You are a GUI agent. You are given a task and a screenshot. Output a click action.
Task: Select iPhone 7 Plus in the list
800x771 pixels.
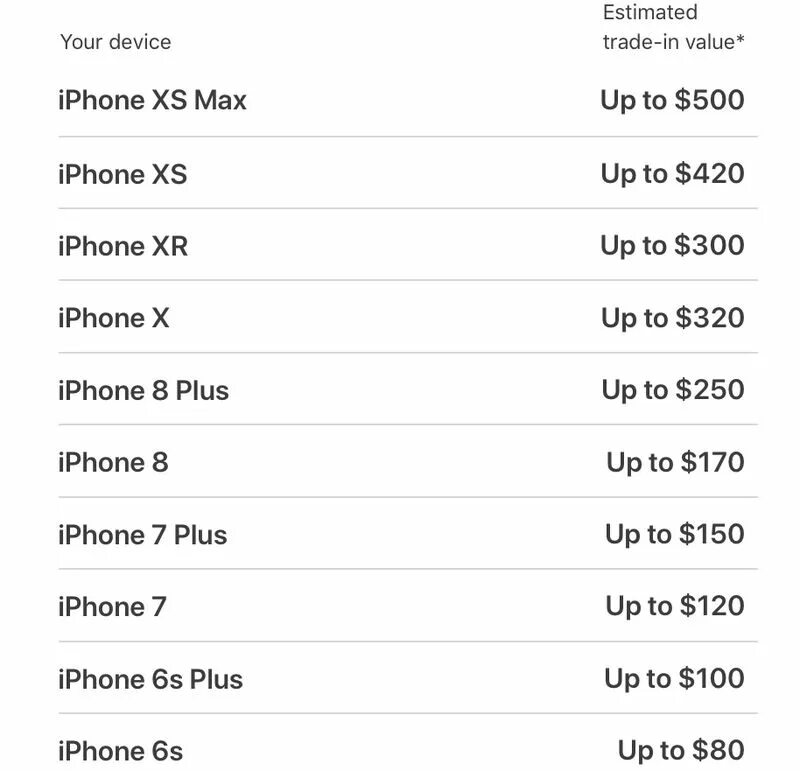click(x=142, y=535)
